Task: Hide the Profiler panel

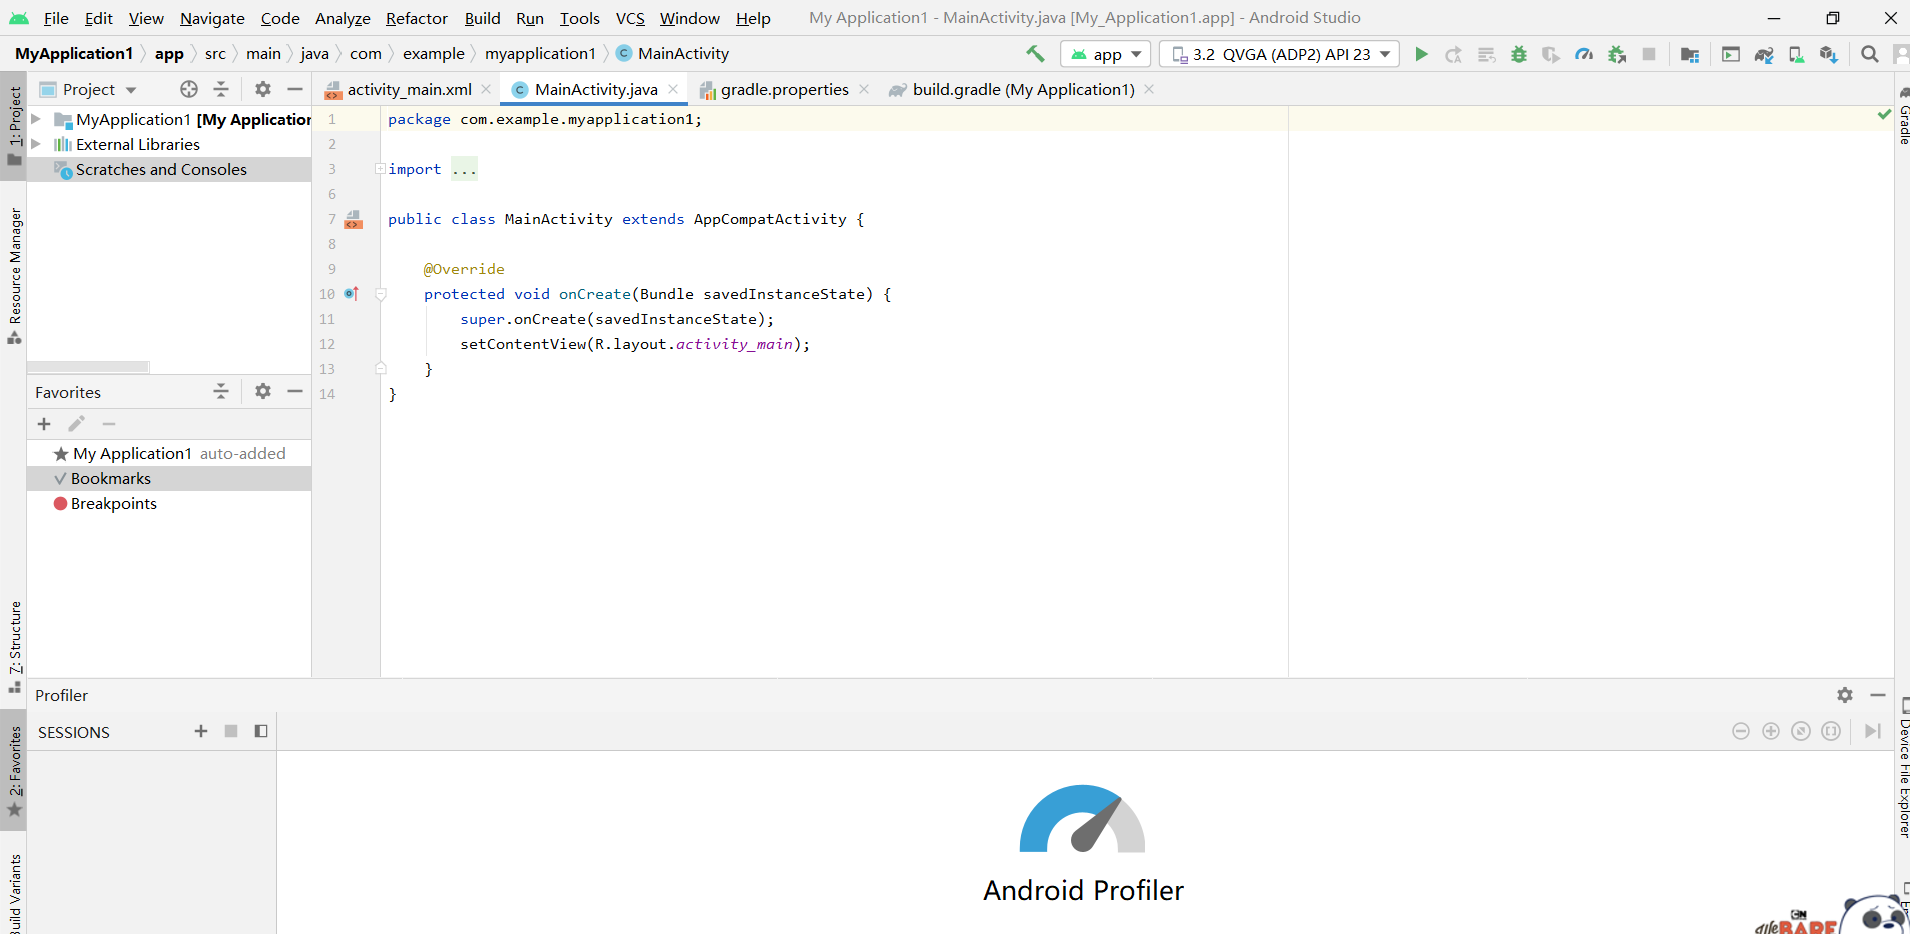Action: [x=1878, y=694]
